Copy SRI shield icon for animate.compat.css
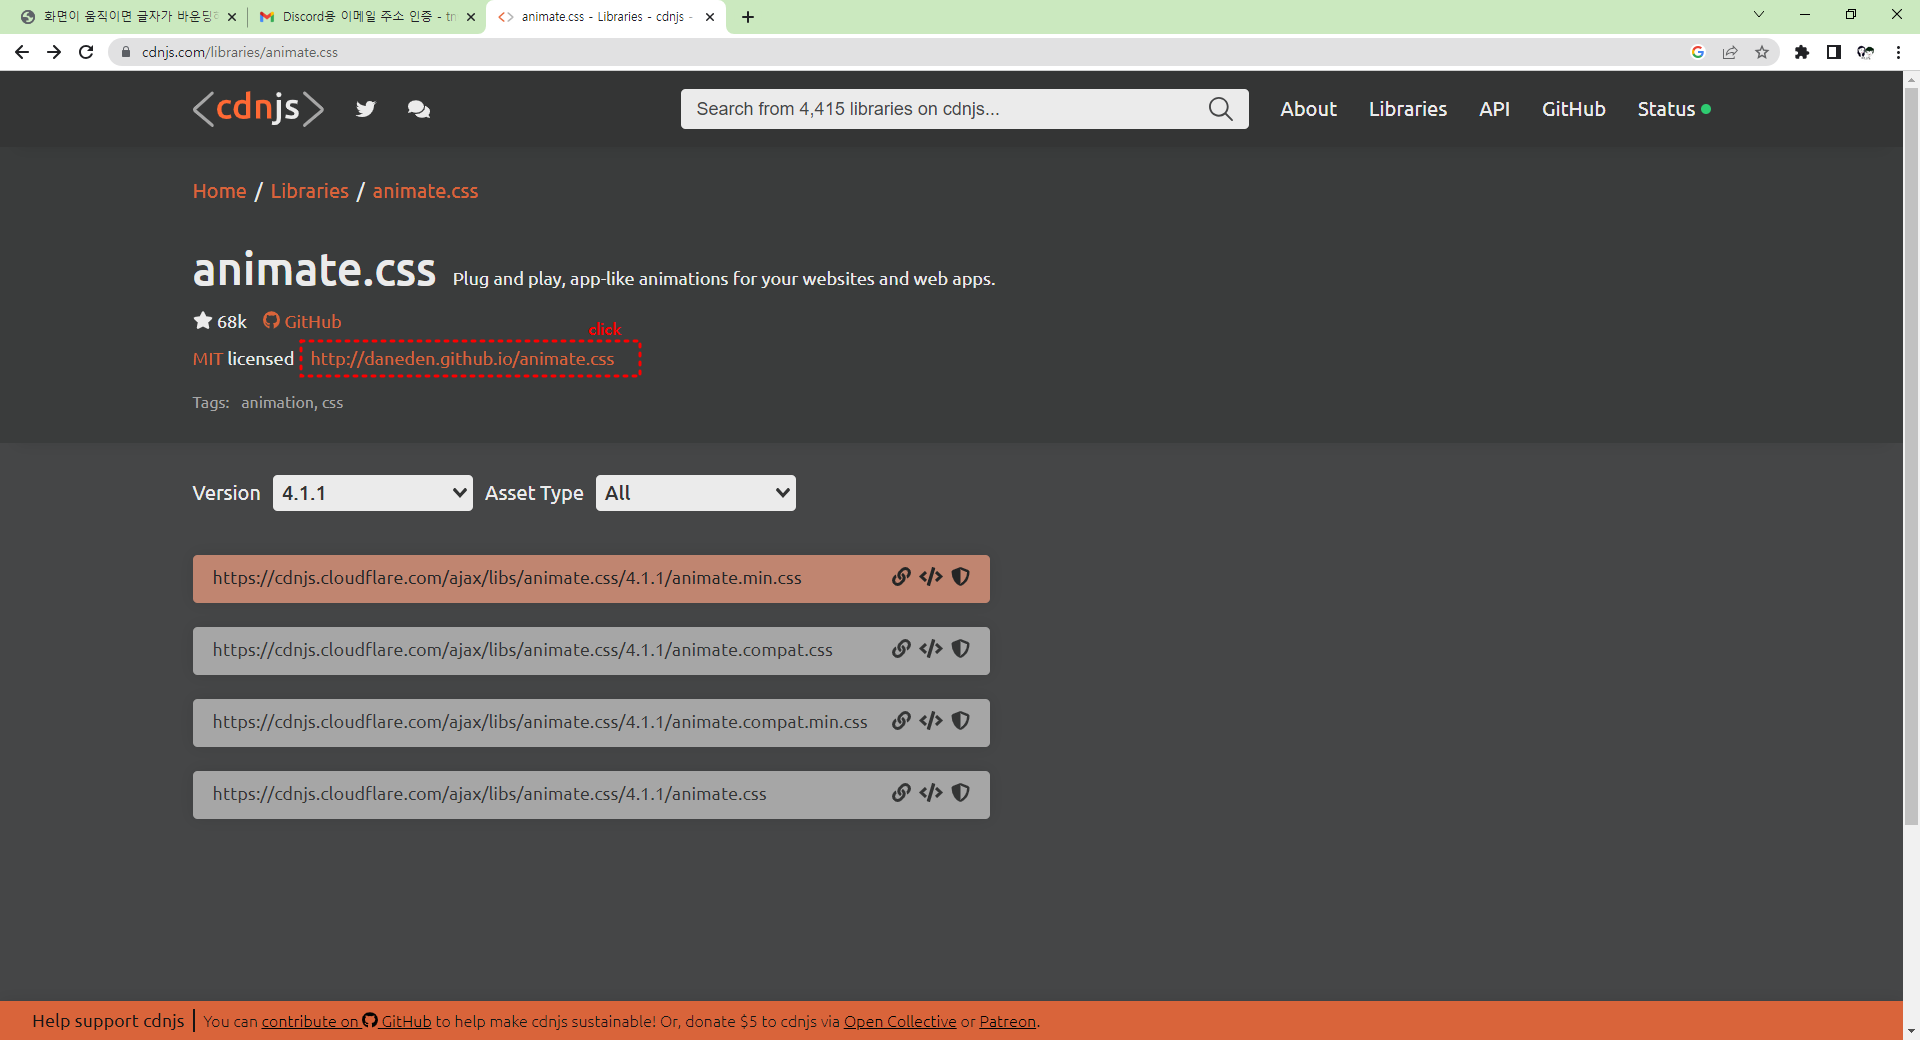 point(961,649)
